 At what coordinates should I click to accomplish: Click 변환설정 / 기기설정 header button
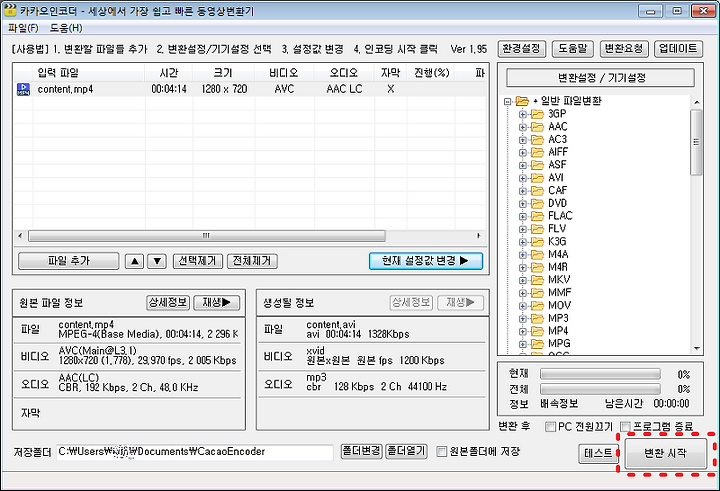[600, 78]
